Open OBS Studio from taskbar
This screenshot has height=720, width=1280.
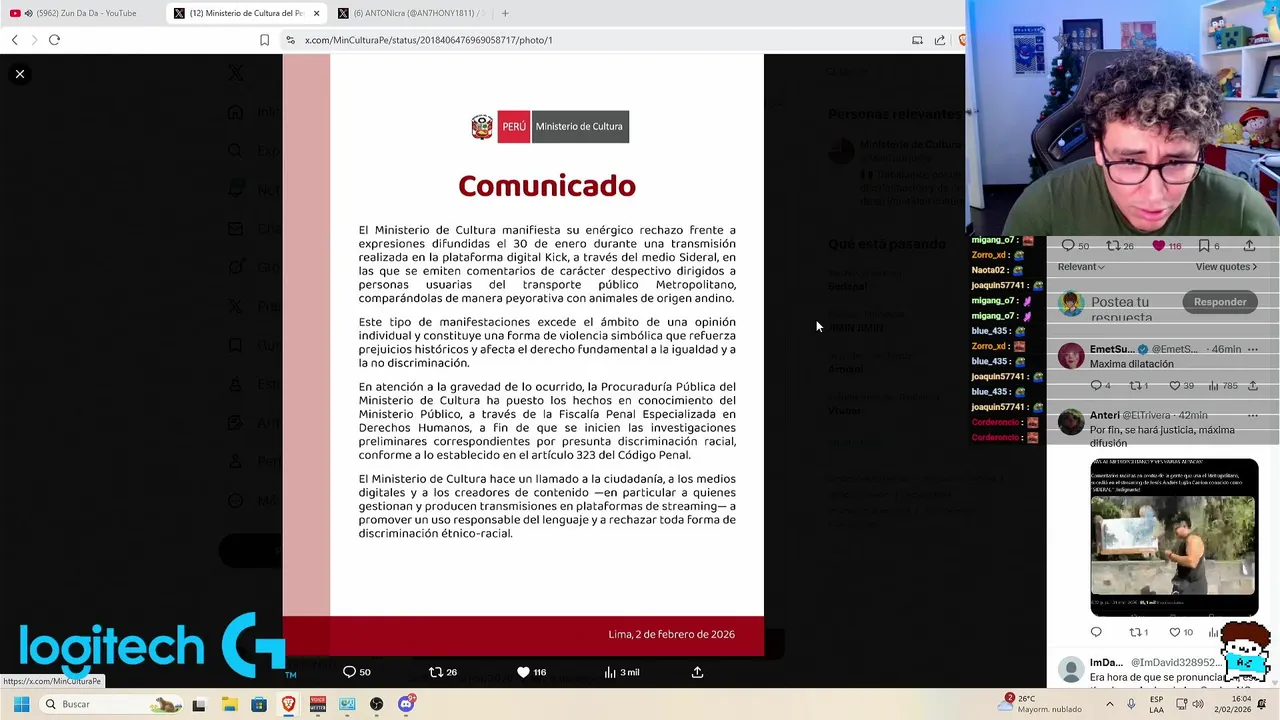(x=376, y=704)
